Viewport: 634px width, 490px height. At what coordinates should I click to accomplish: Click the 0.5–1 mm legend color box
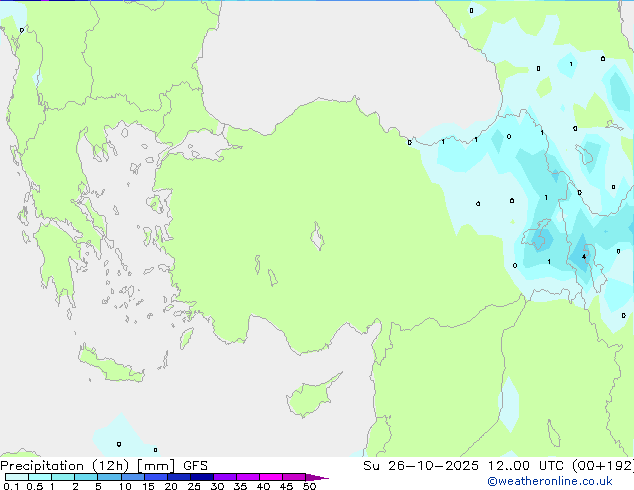coord(40,477)
